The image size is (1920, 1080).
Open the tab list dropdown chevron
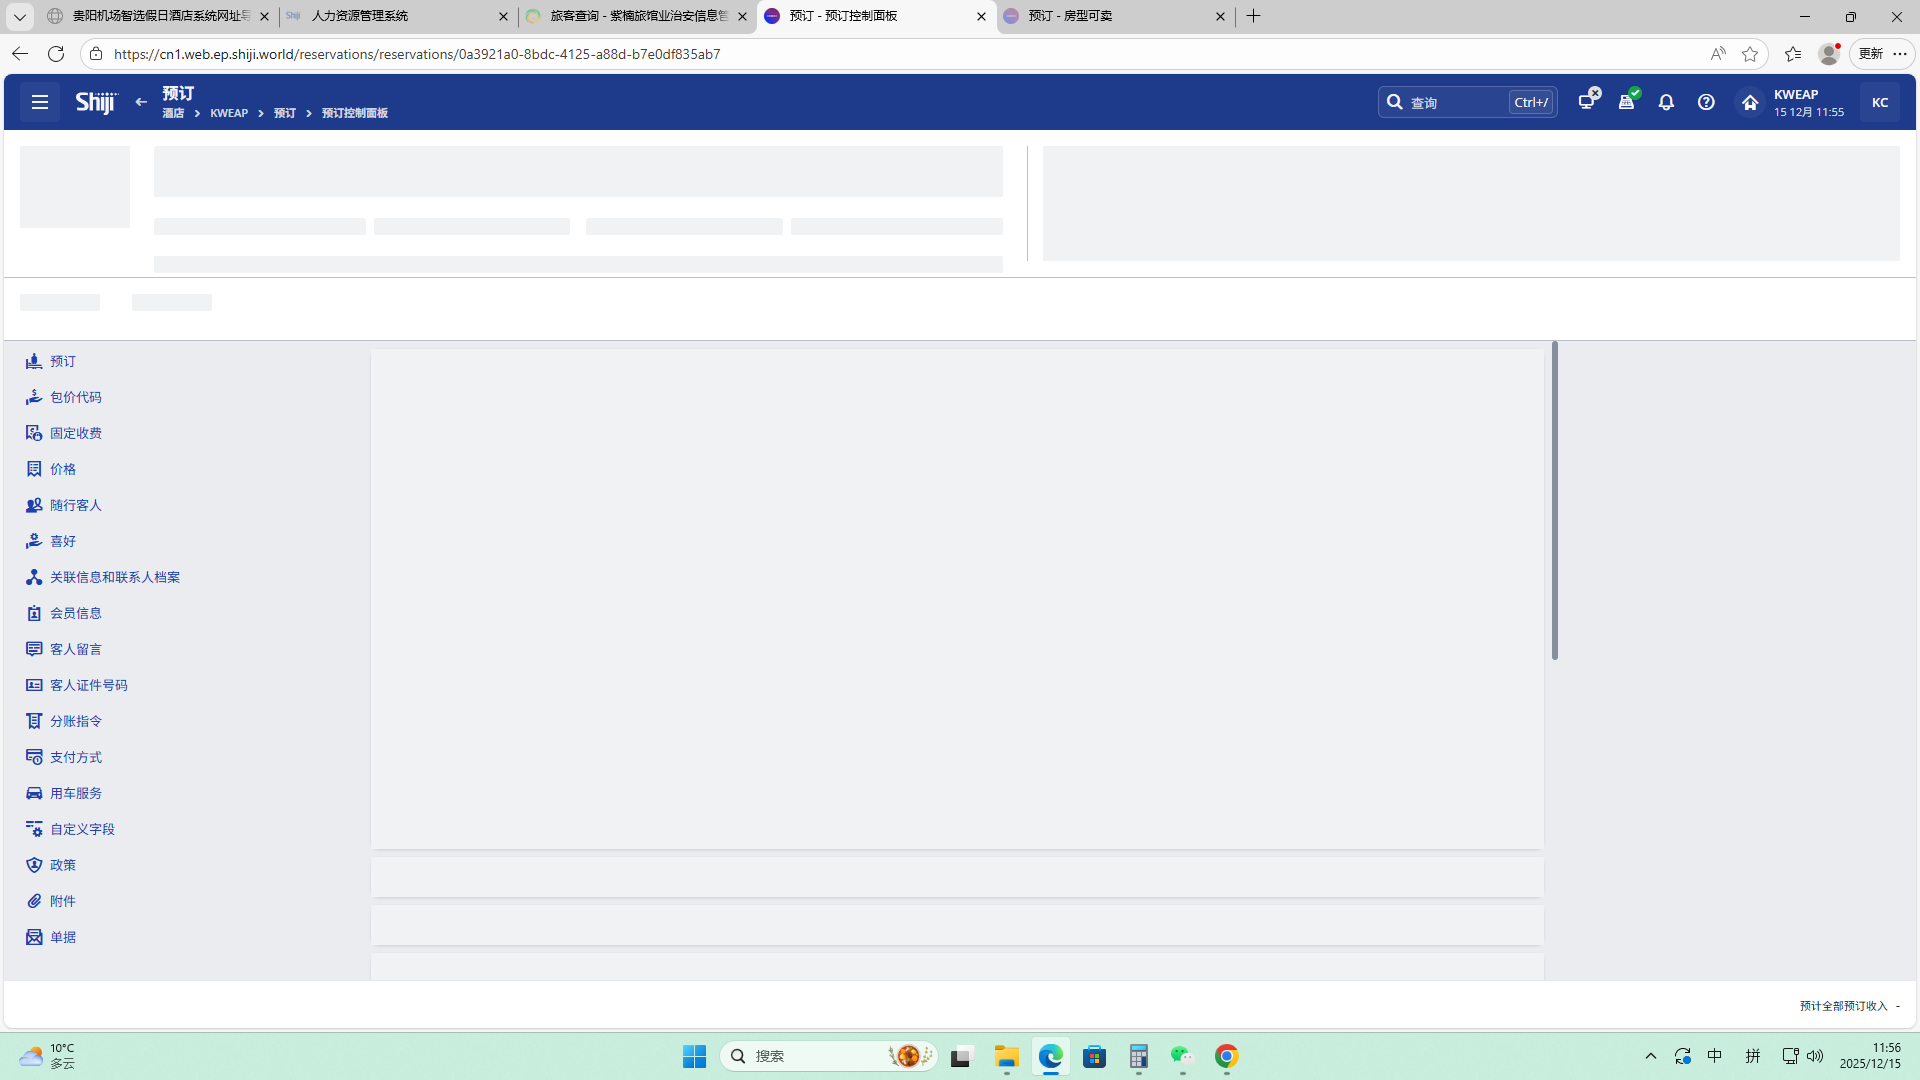19,16
